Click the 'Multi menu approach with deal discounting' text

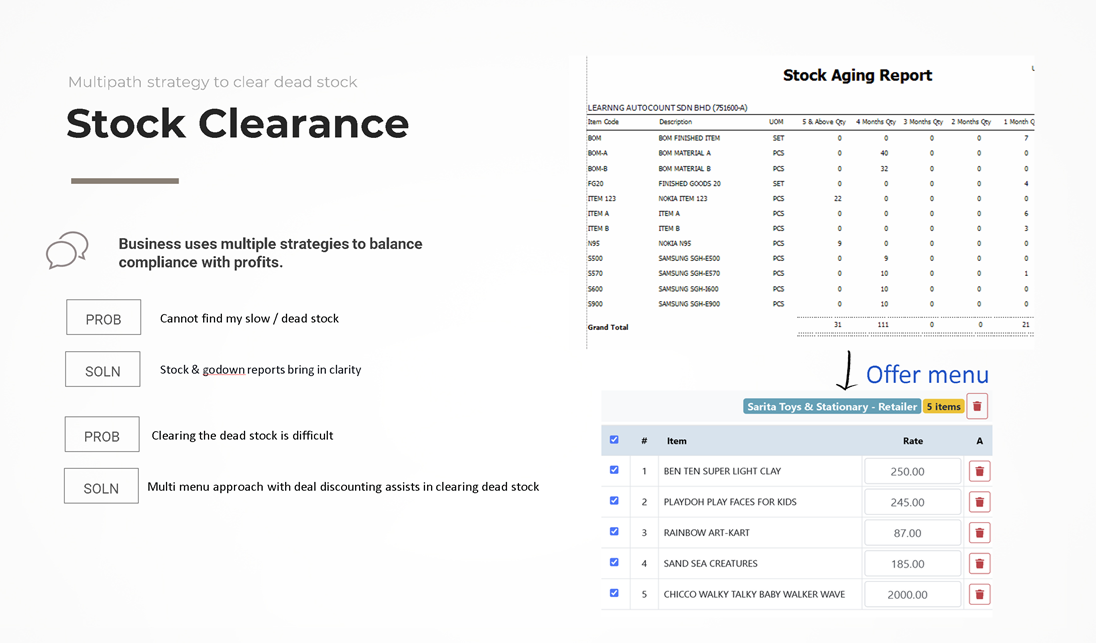[x=343, y=486]
